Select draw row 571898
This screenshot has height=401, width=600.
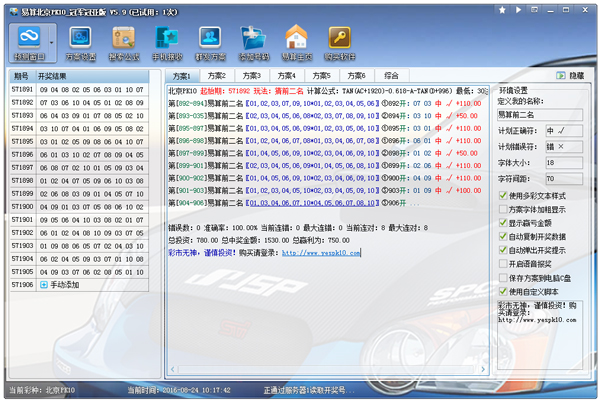tap(79, 181)
